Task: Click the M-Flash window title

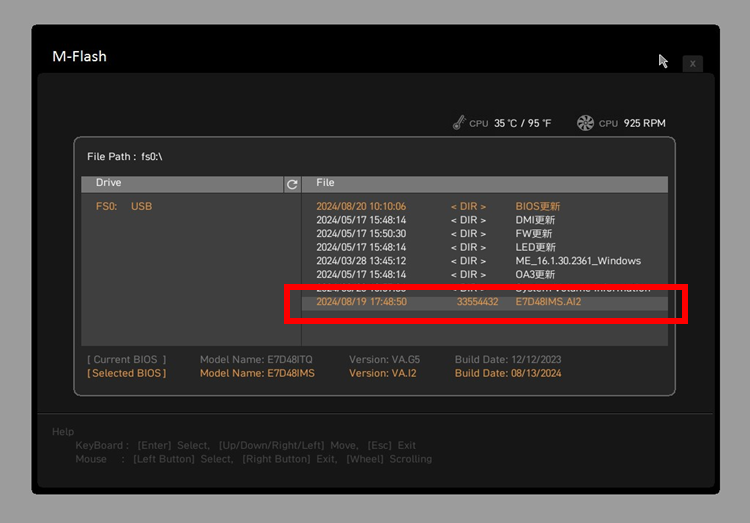Action: (x=79, y=56)
